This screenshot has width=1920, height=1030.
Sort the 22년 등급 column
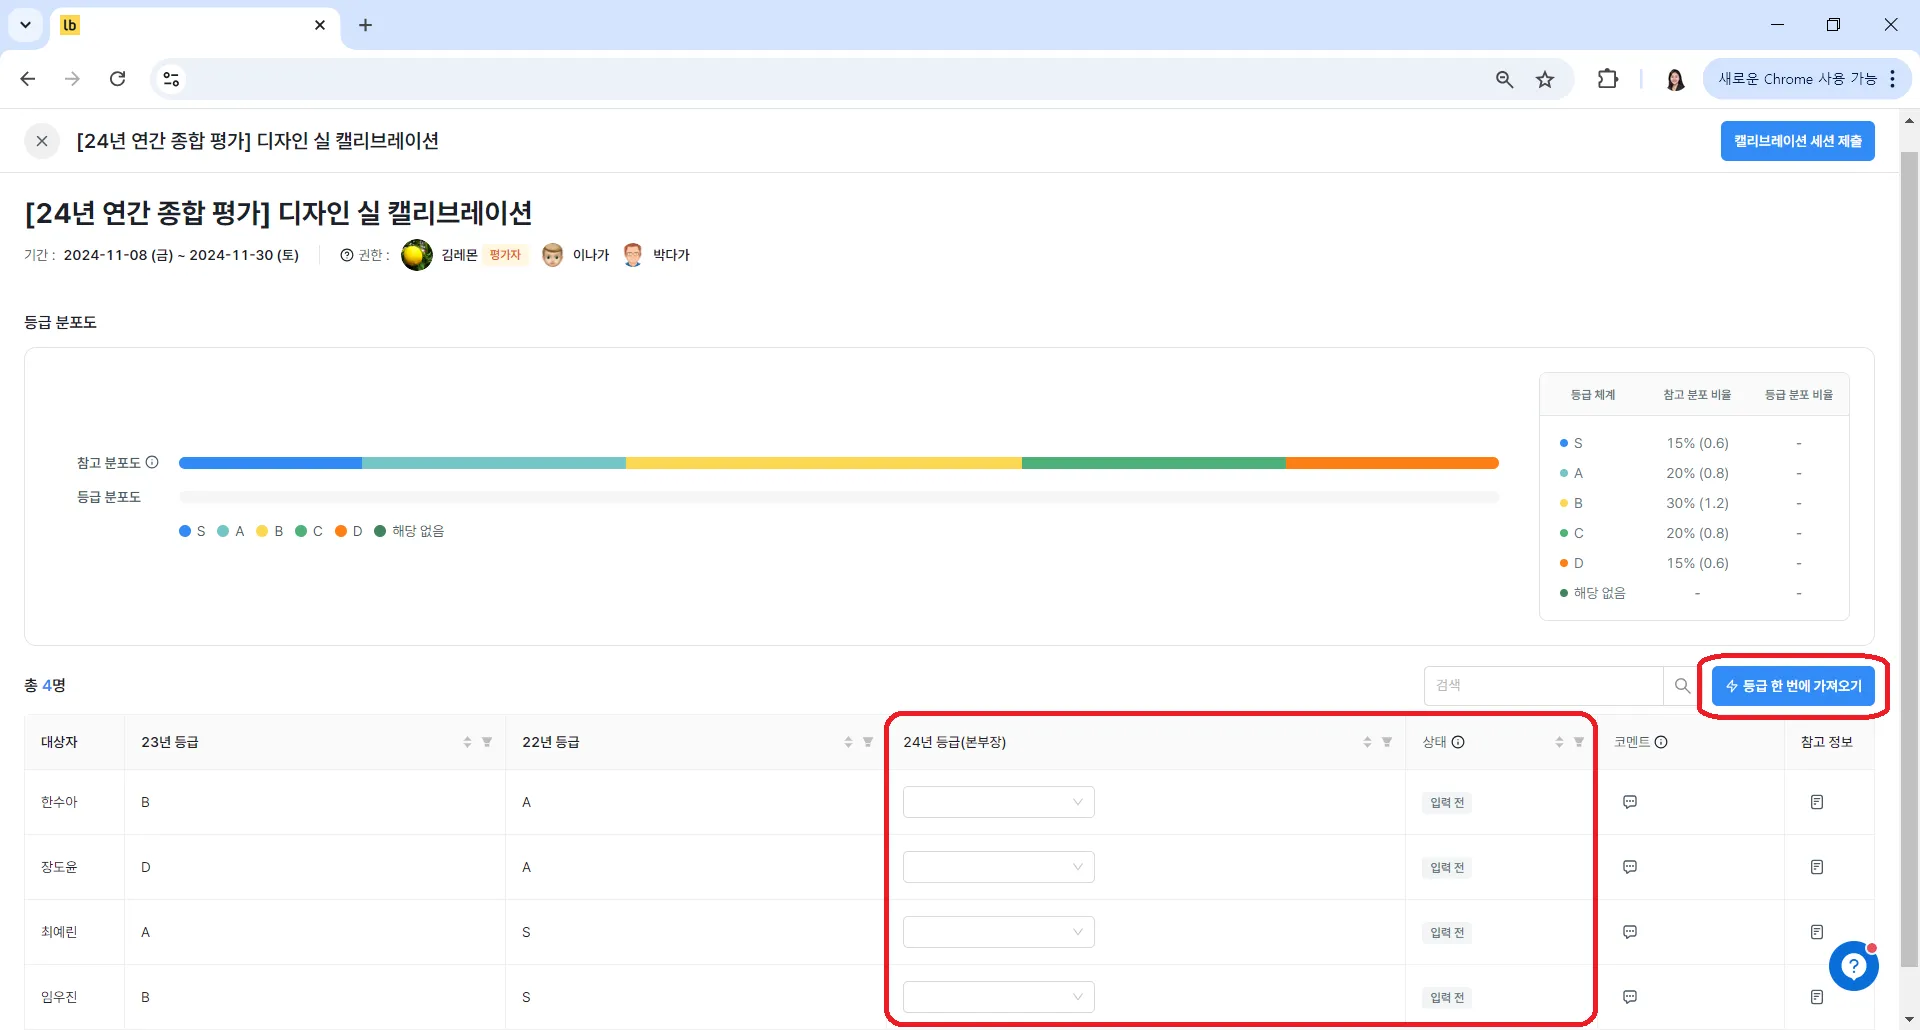coord(848,742)
